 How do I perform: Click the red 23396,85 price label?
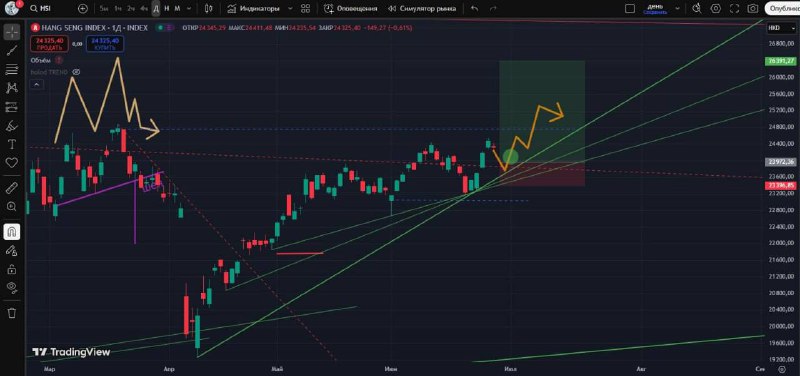pyautogui.click(x=781, y=186)
